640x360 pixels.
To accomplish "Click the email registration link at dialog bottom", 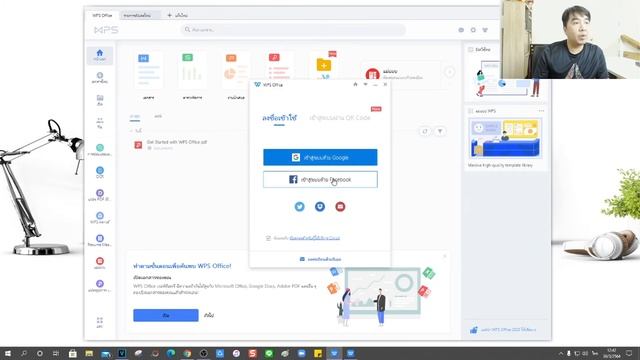I will [x=320, y=259].
